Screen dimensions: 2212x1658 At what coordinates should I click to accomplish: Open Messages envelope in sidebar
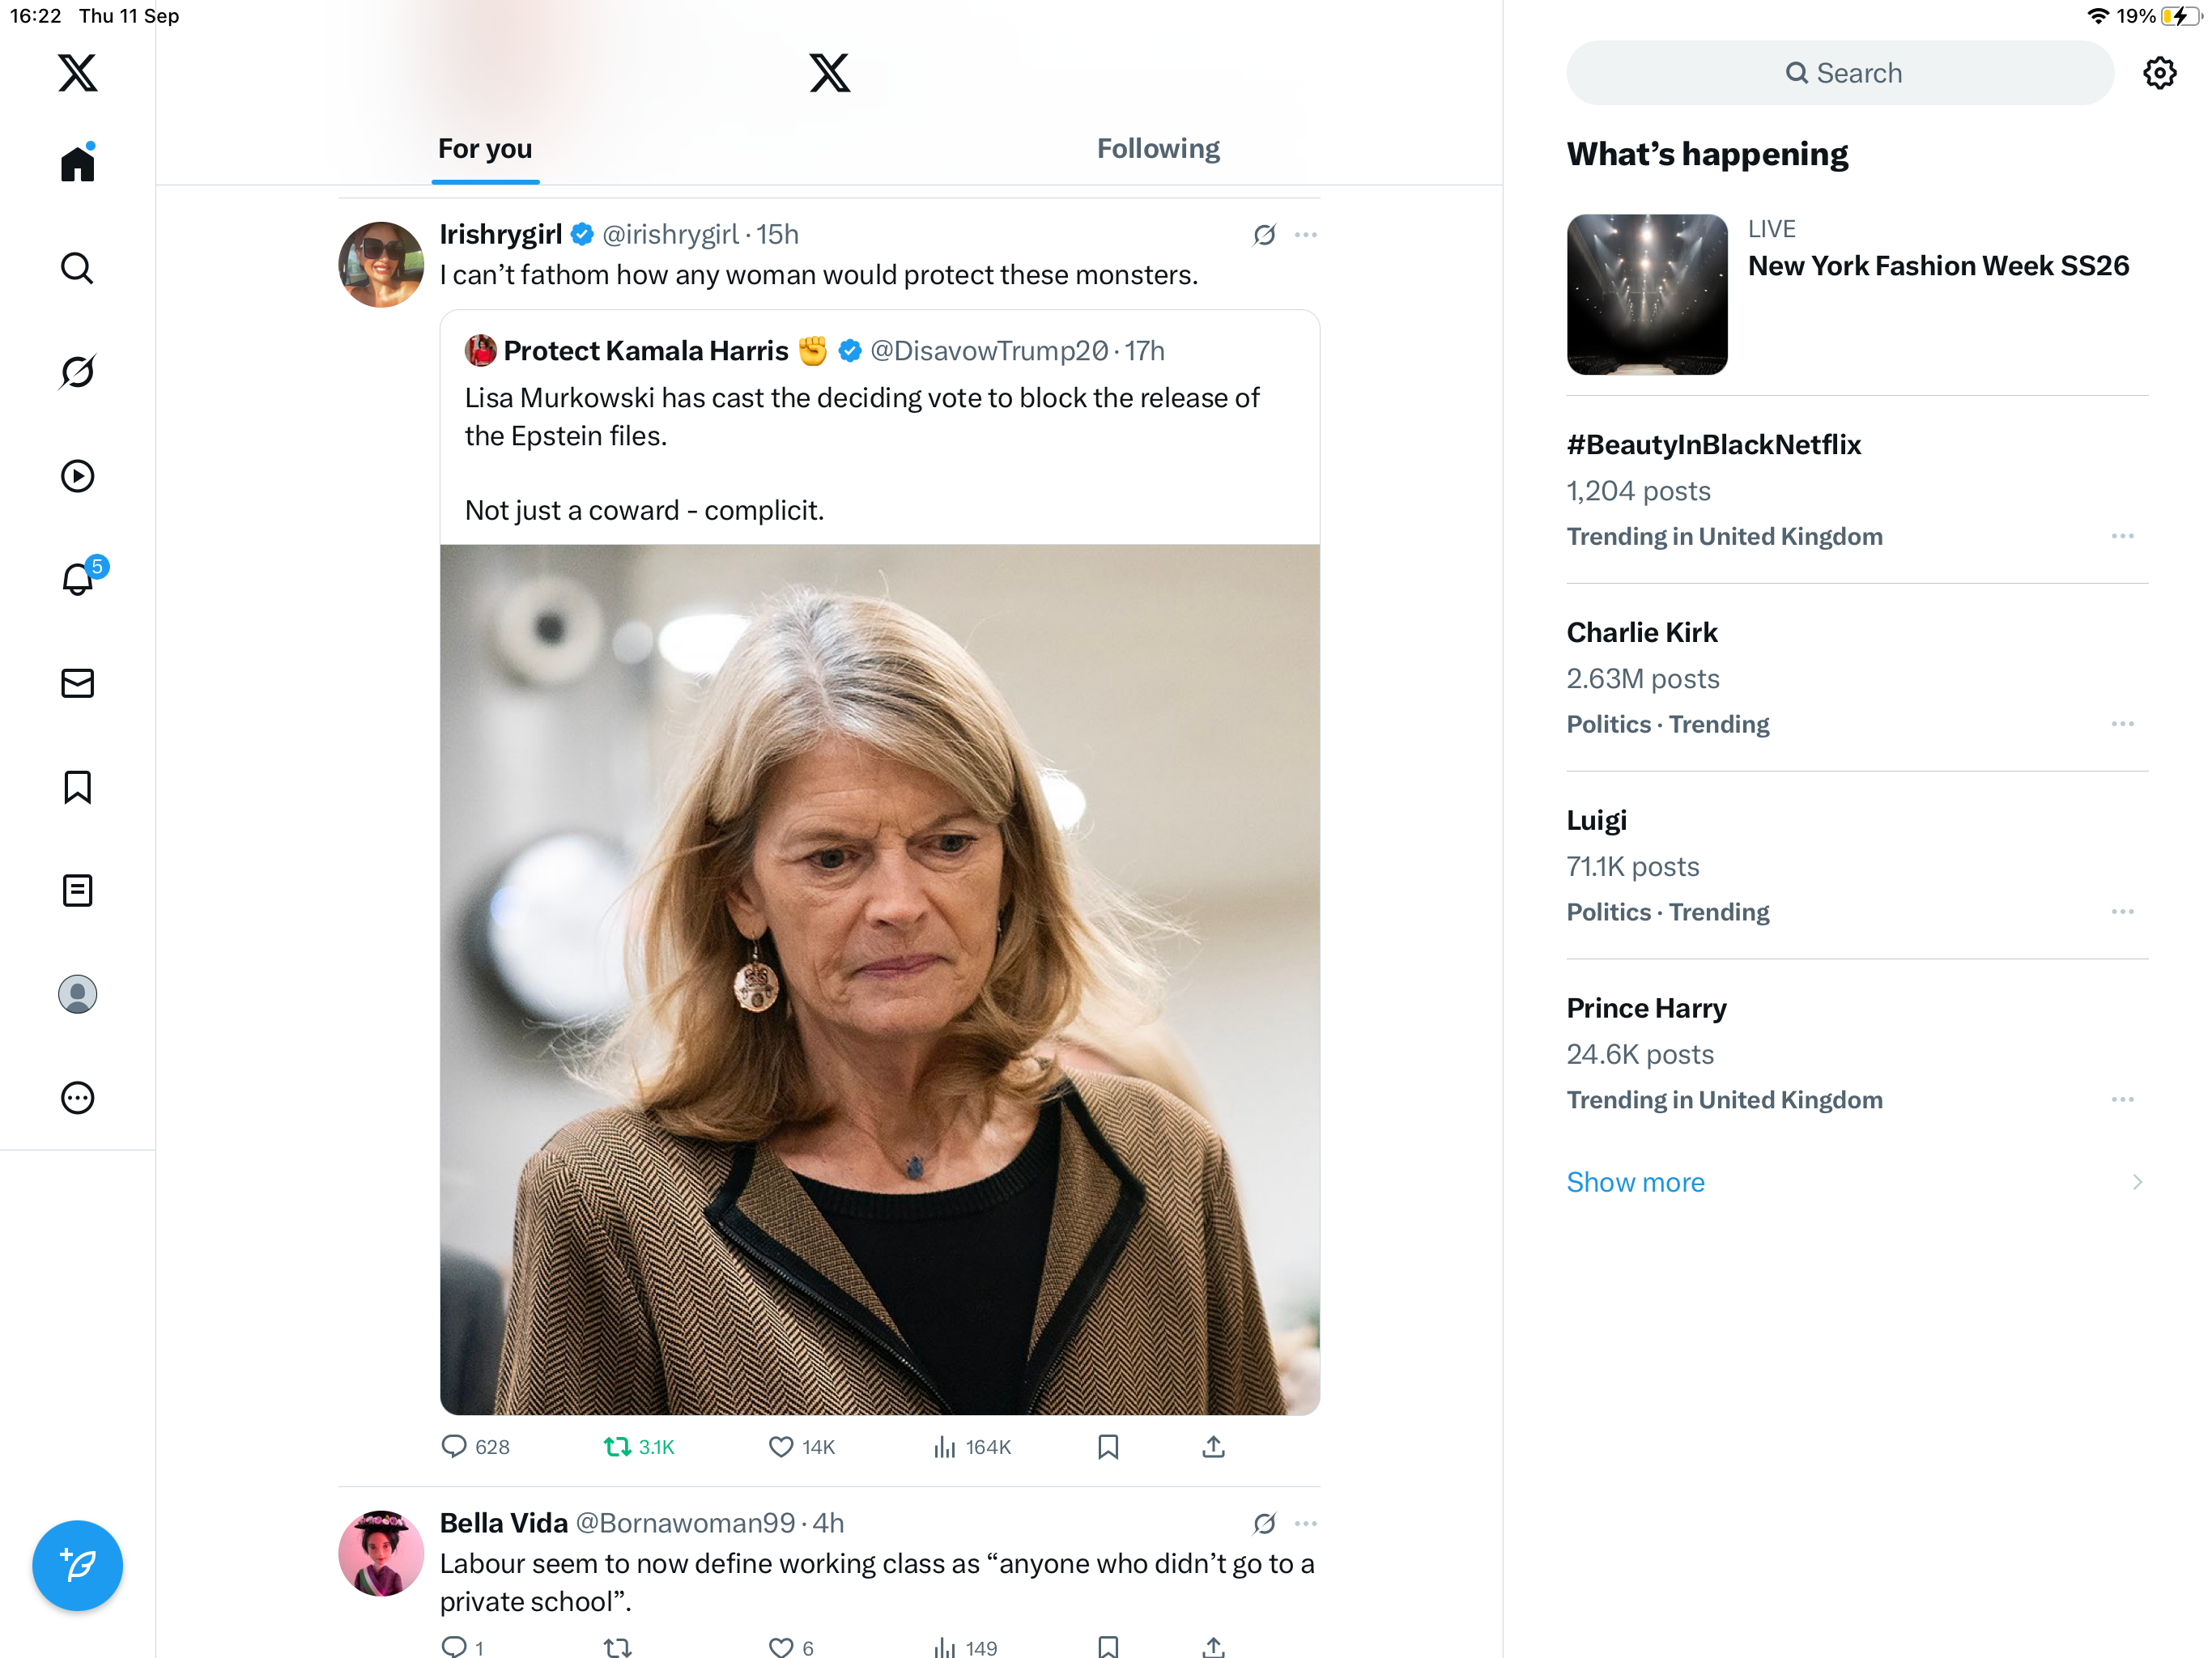coord(77,683)
